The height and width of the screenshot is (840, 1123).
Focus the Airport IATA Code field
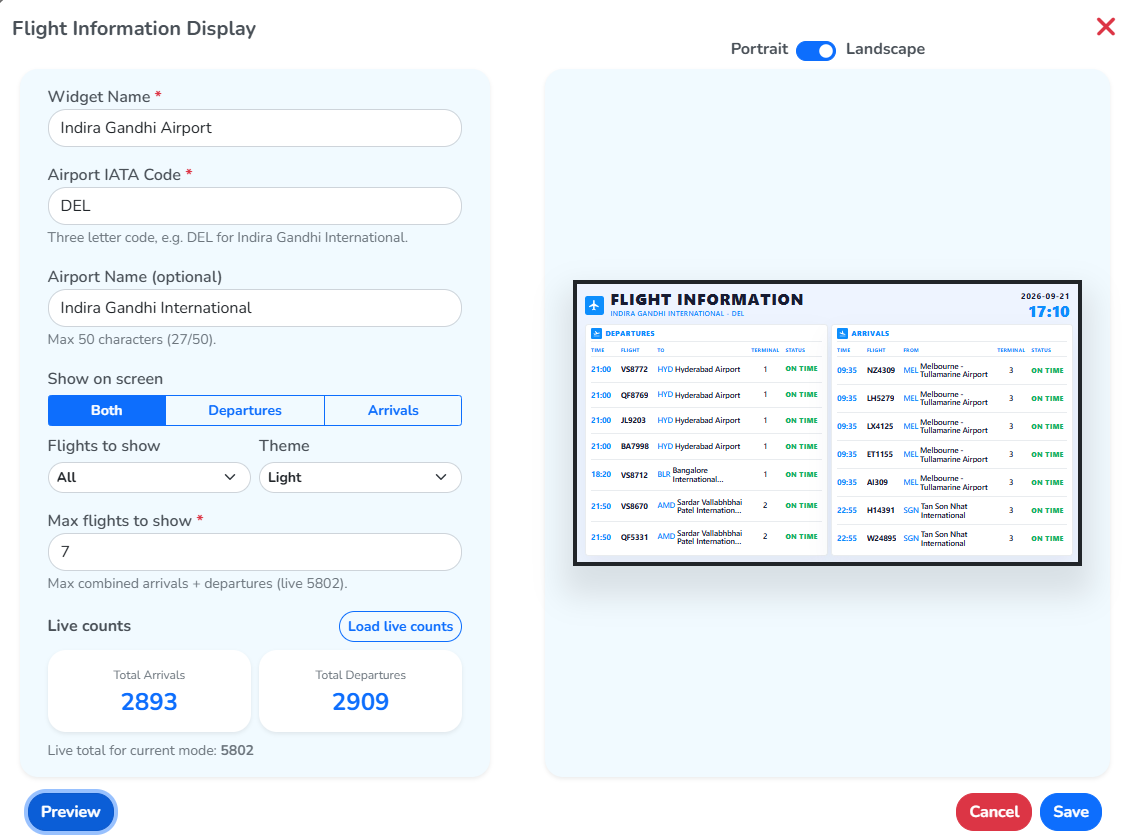255,206
